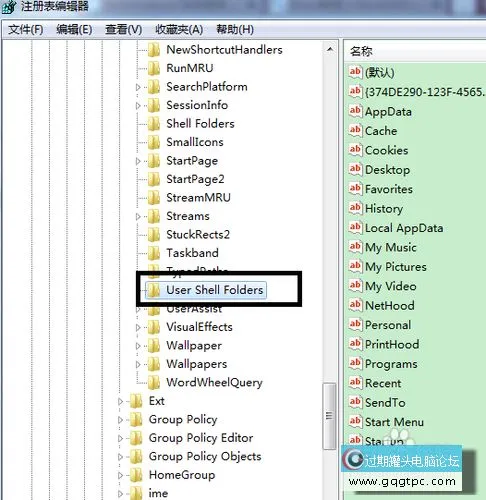This screenshot has height=500, width=486.
Task: Select the {374DE290-123F-4565 value
Action: (x=425, y=92)
